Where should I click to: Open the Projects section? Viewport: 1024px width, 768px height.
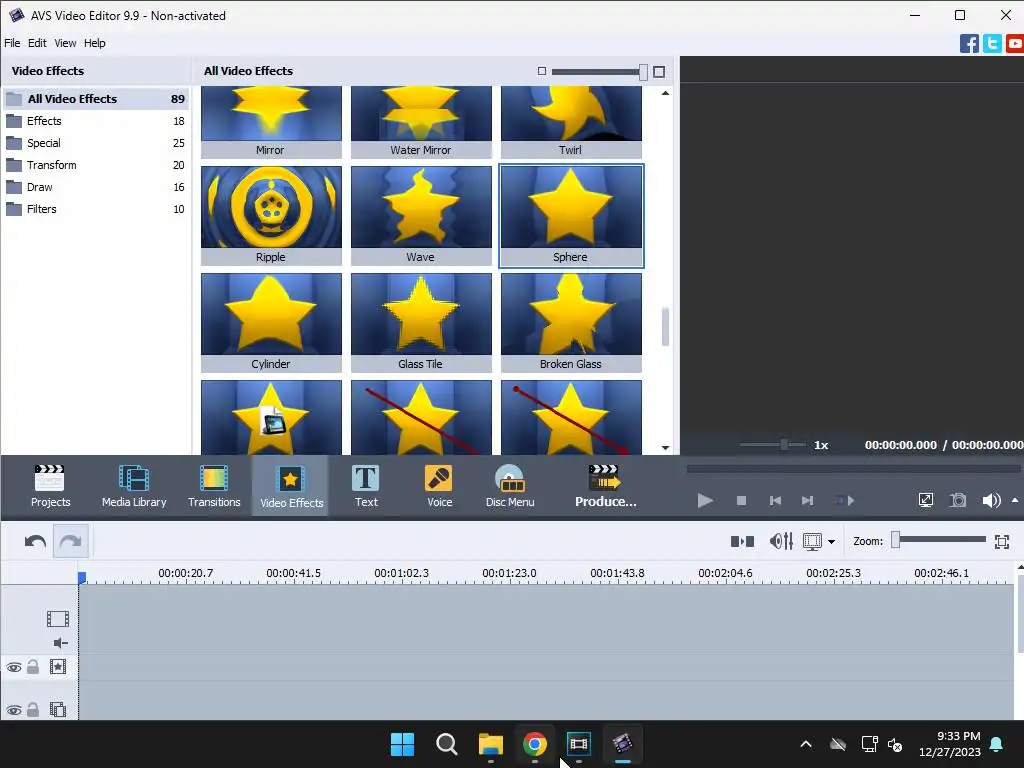(50, 486)
